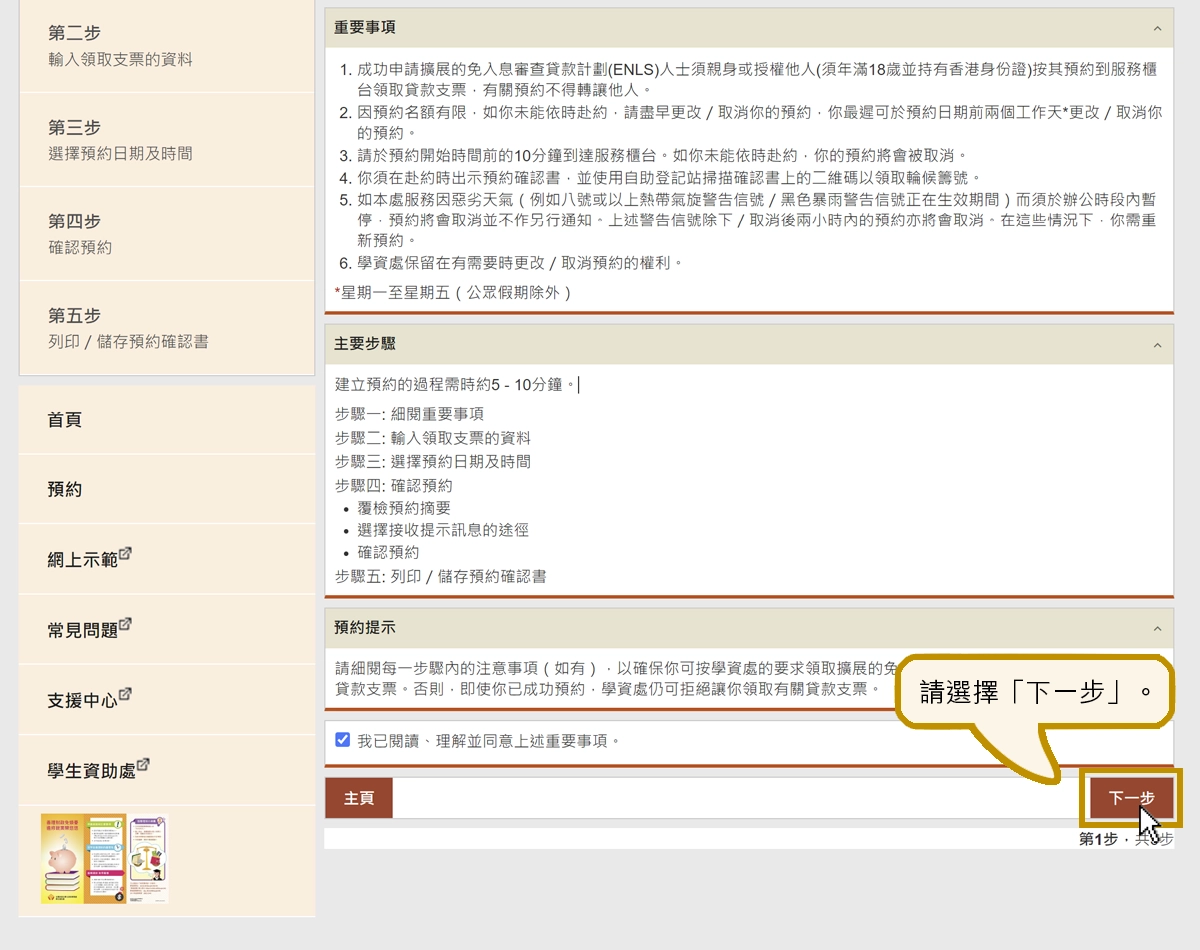The height and width of the screenshot is (950, 1200).
Task: Click the right pamphlet thumbnail
Action: tap(147, 857)
